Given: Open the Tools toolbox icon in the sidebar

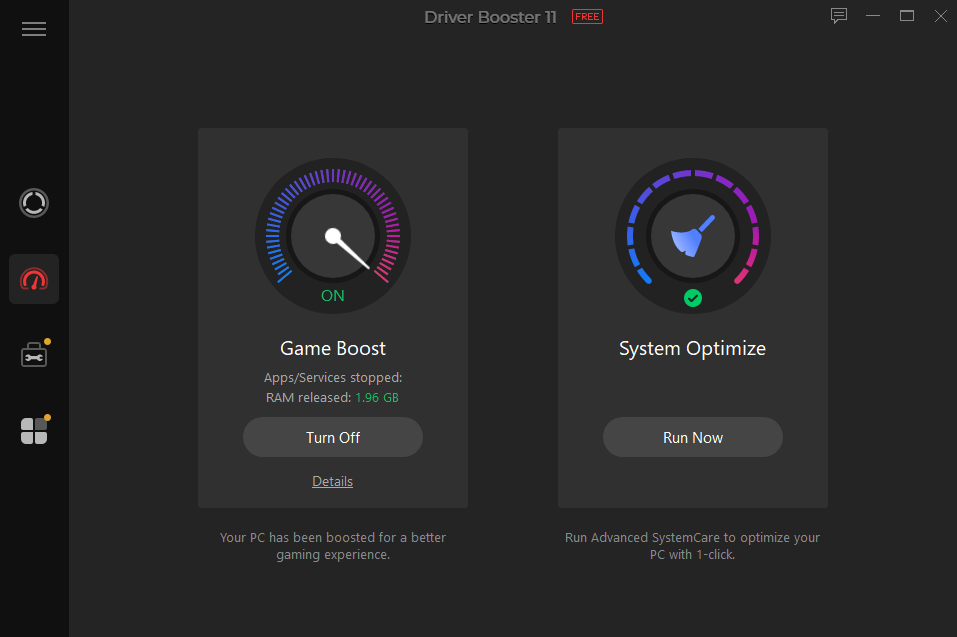Looking at the screenshot, I should [33, 353].
